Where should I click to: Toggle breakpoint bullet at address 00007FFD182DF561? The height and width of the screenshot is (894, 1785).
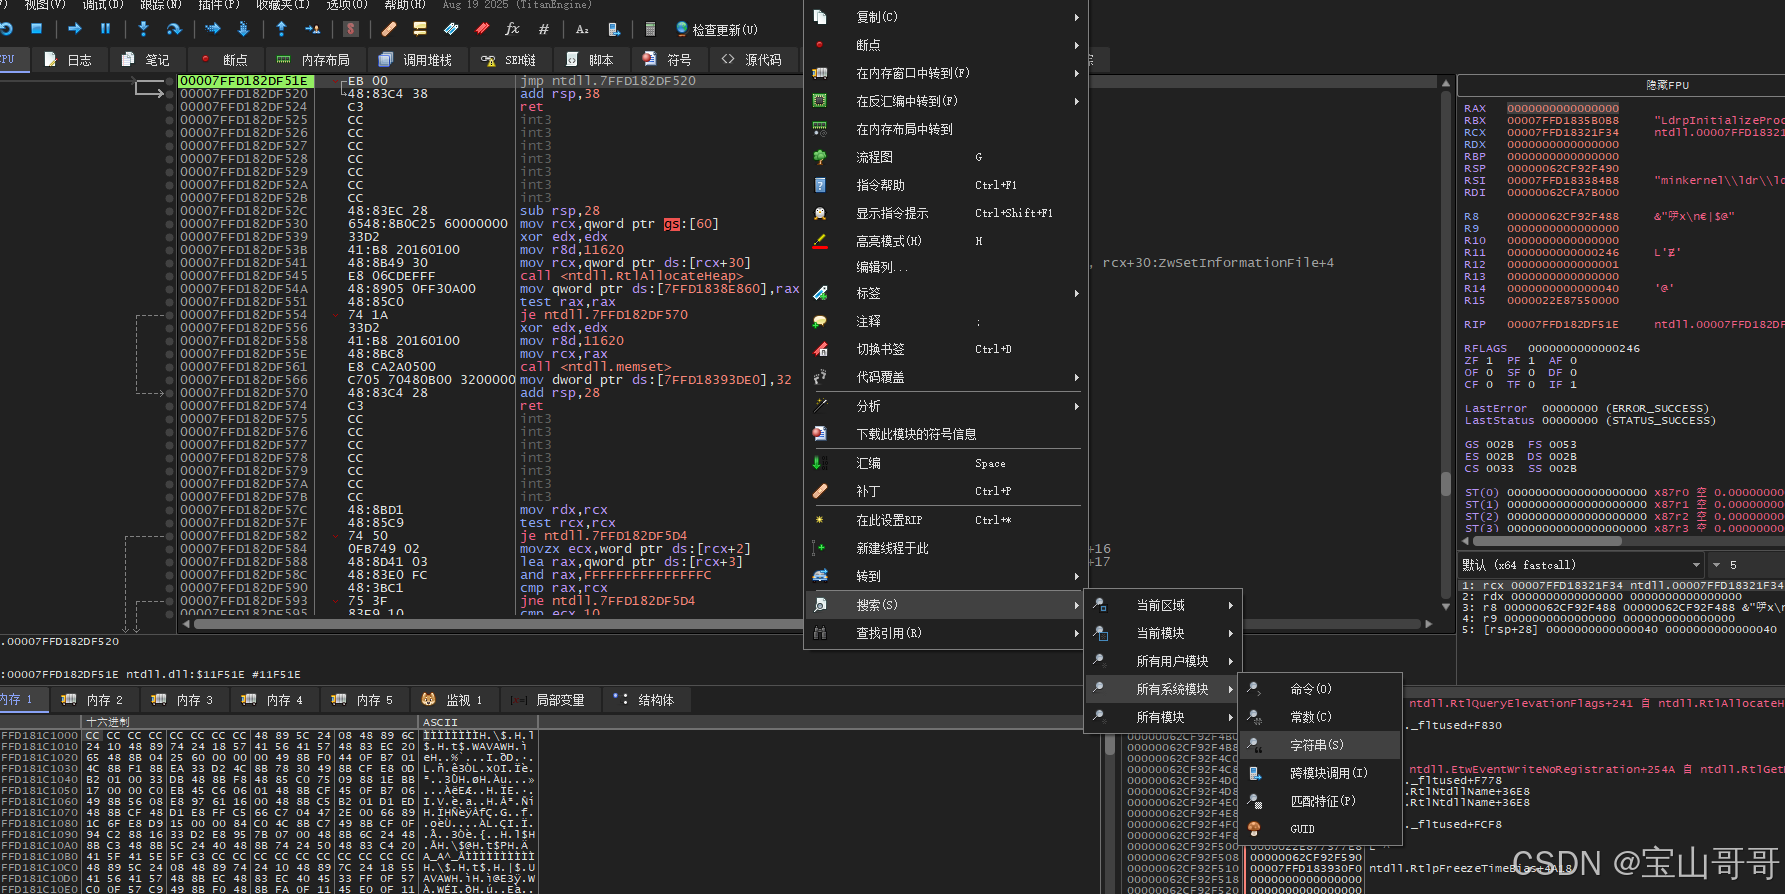(x=170, y=367)
